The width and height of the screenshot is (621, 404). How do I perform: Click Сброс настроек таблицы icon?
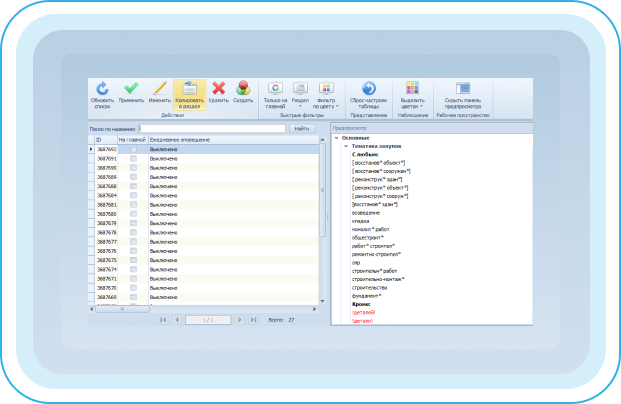click(x=369, y=88)
